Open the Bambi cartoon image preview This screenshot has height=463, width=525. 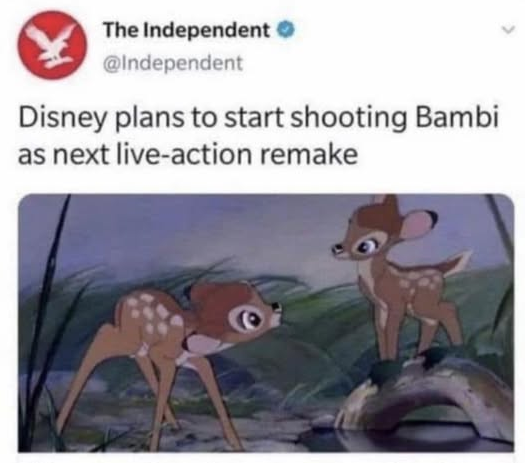click(x=266, y=323)
